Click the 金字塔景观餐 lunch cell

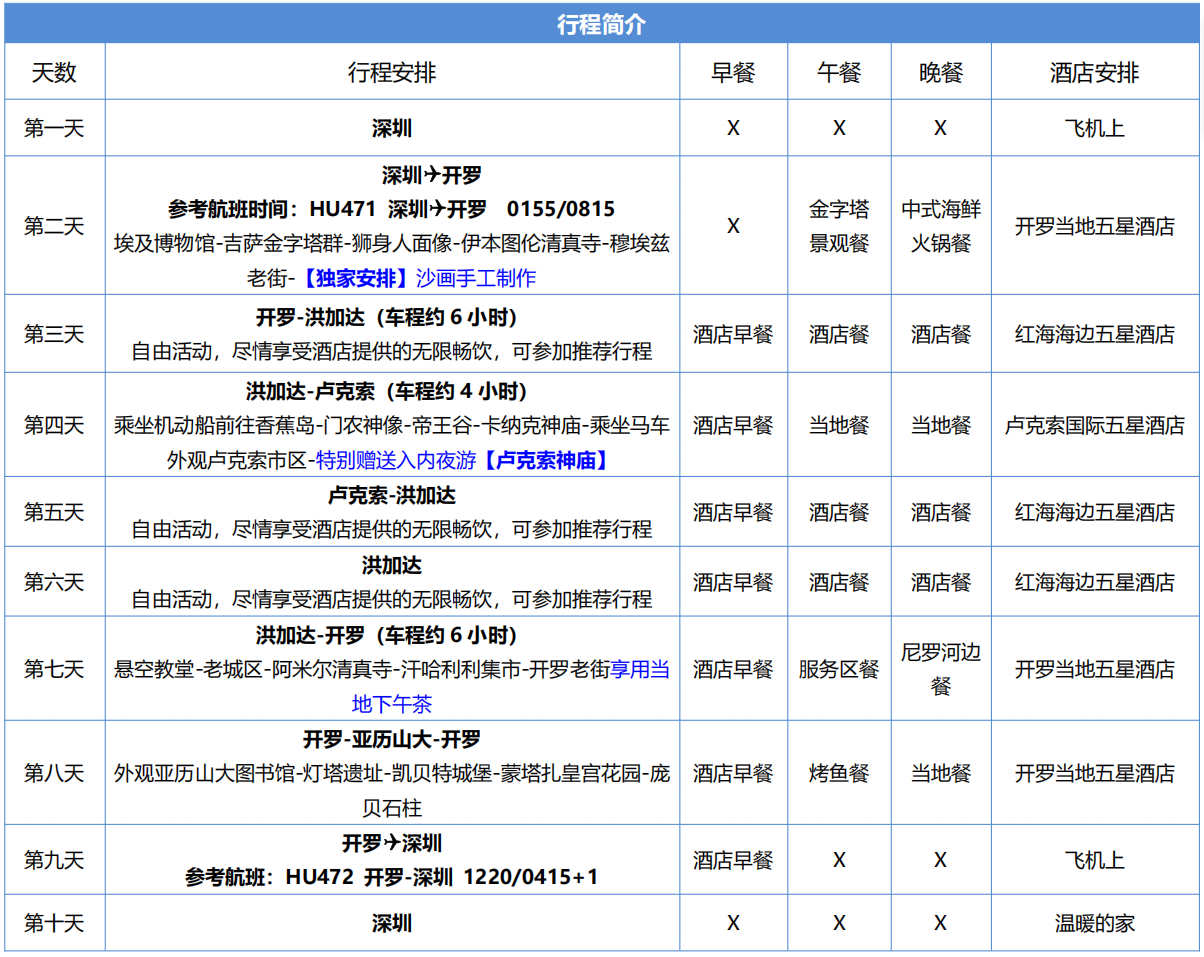pyautogui.click(x=839, y=226)
